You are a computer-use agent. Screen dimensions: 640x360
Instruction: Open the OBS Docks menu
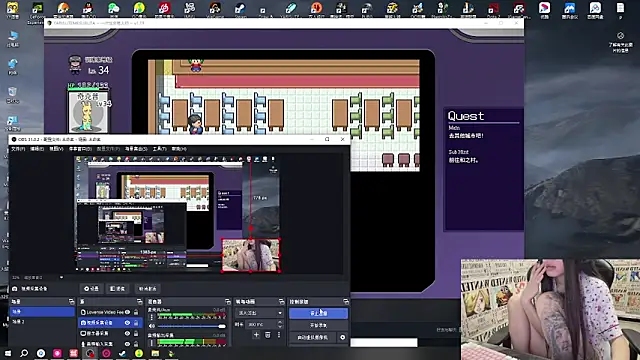tap(80, 149)
